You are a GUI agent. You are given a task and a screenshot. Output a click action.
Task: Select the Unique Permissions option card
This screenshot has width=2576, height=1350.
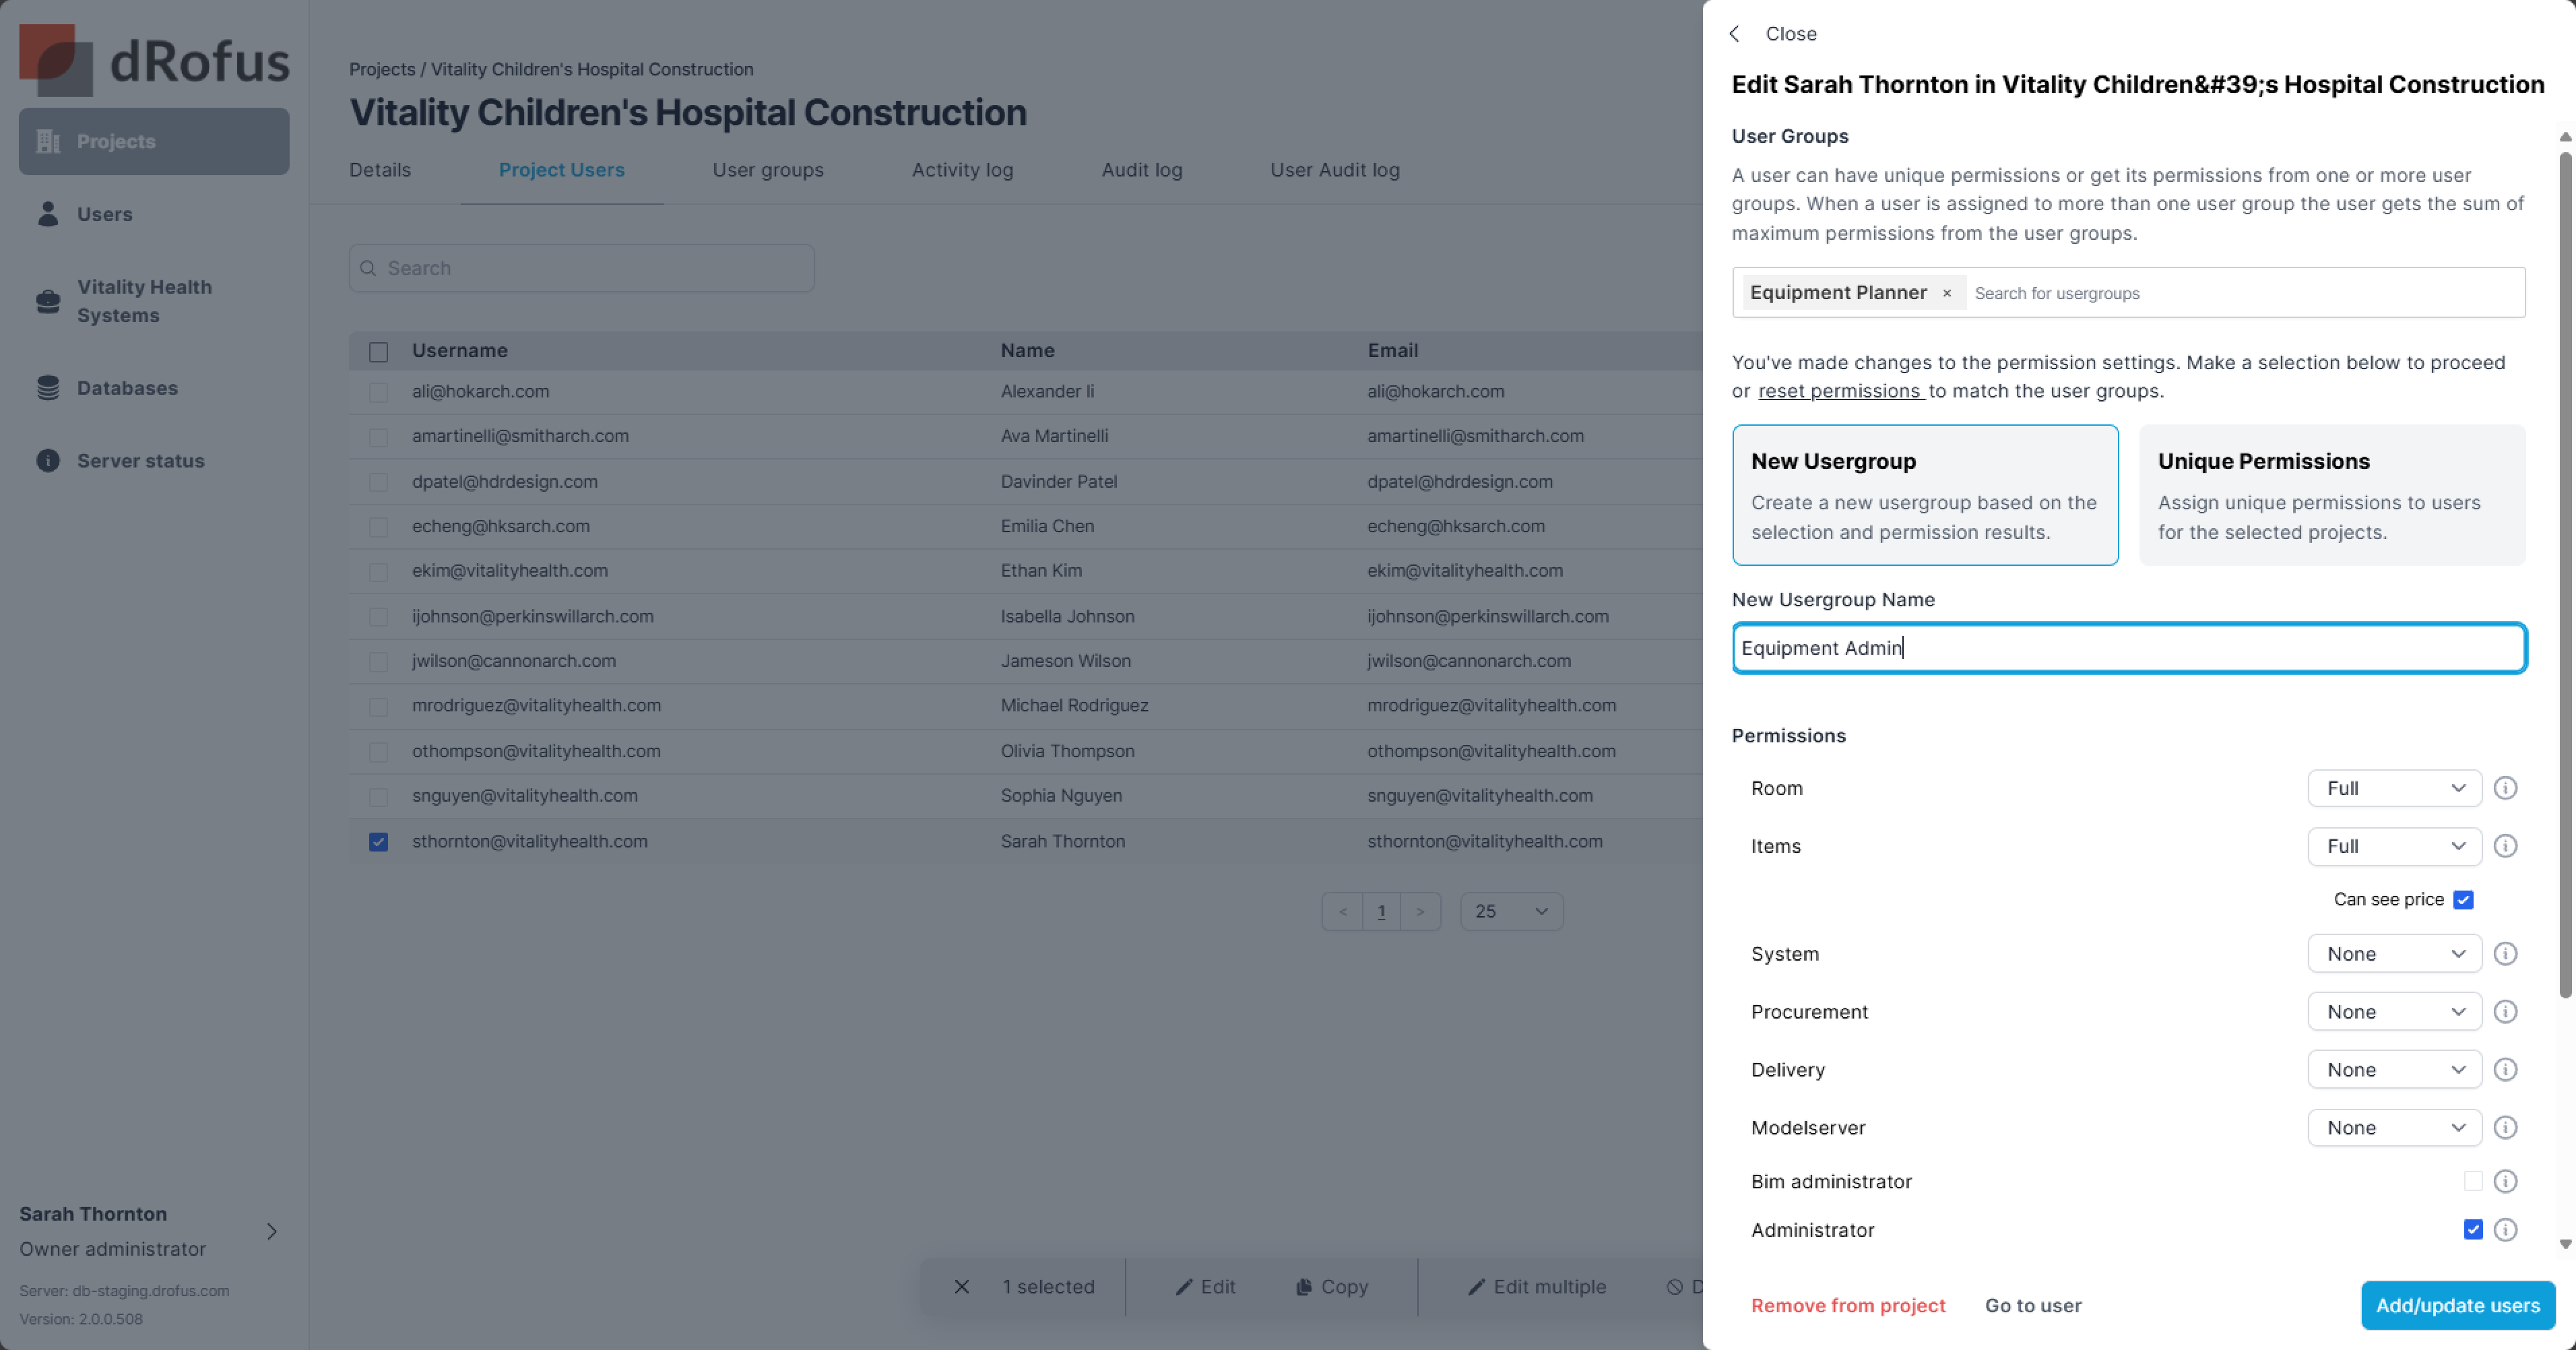point(2331,495)
